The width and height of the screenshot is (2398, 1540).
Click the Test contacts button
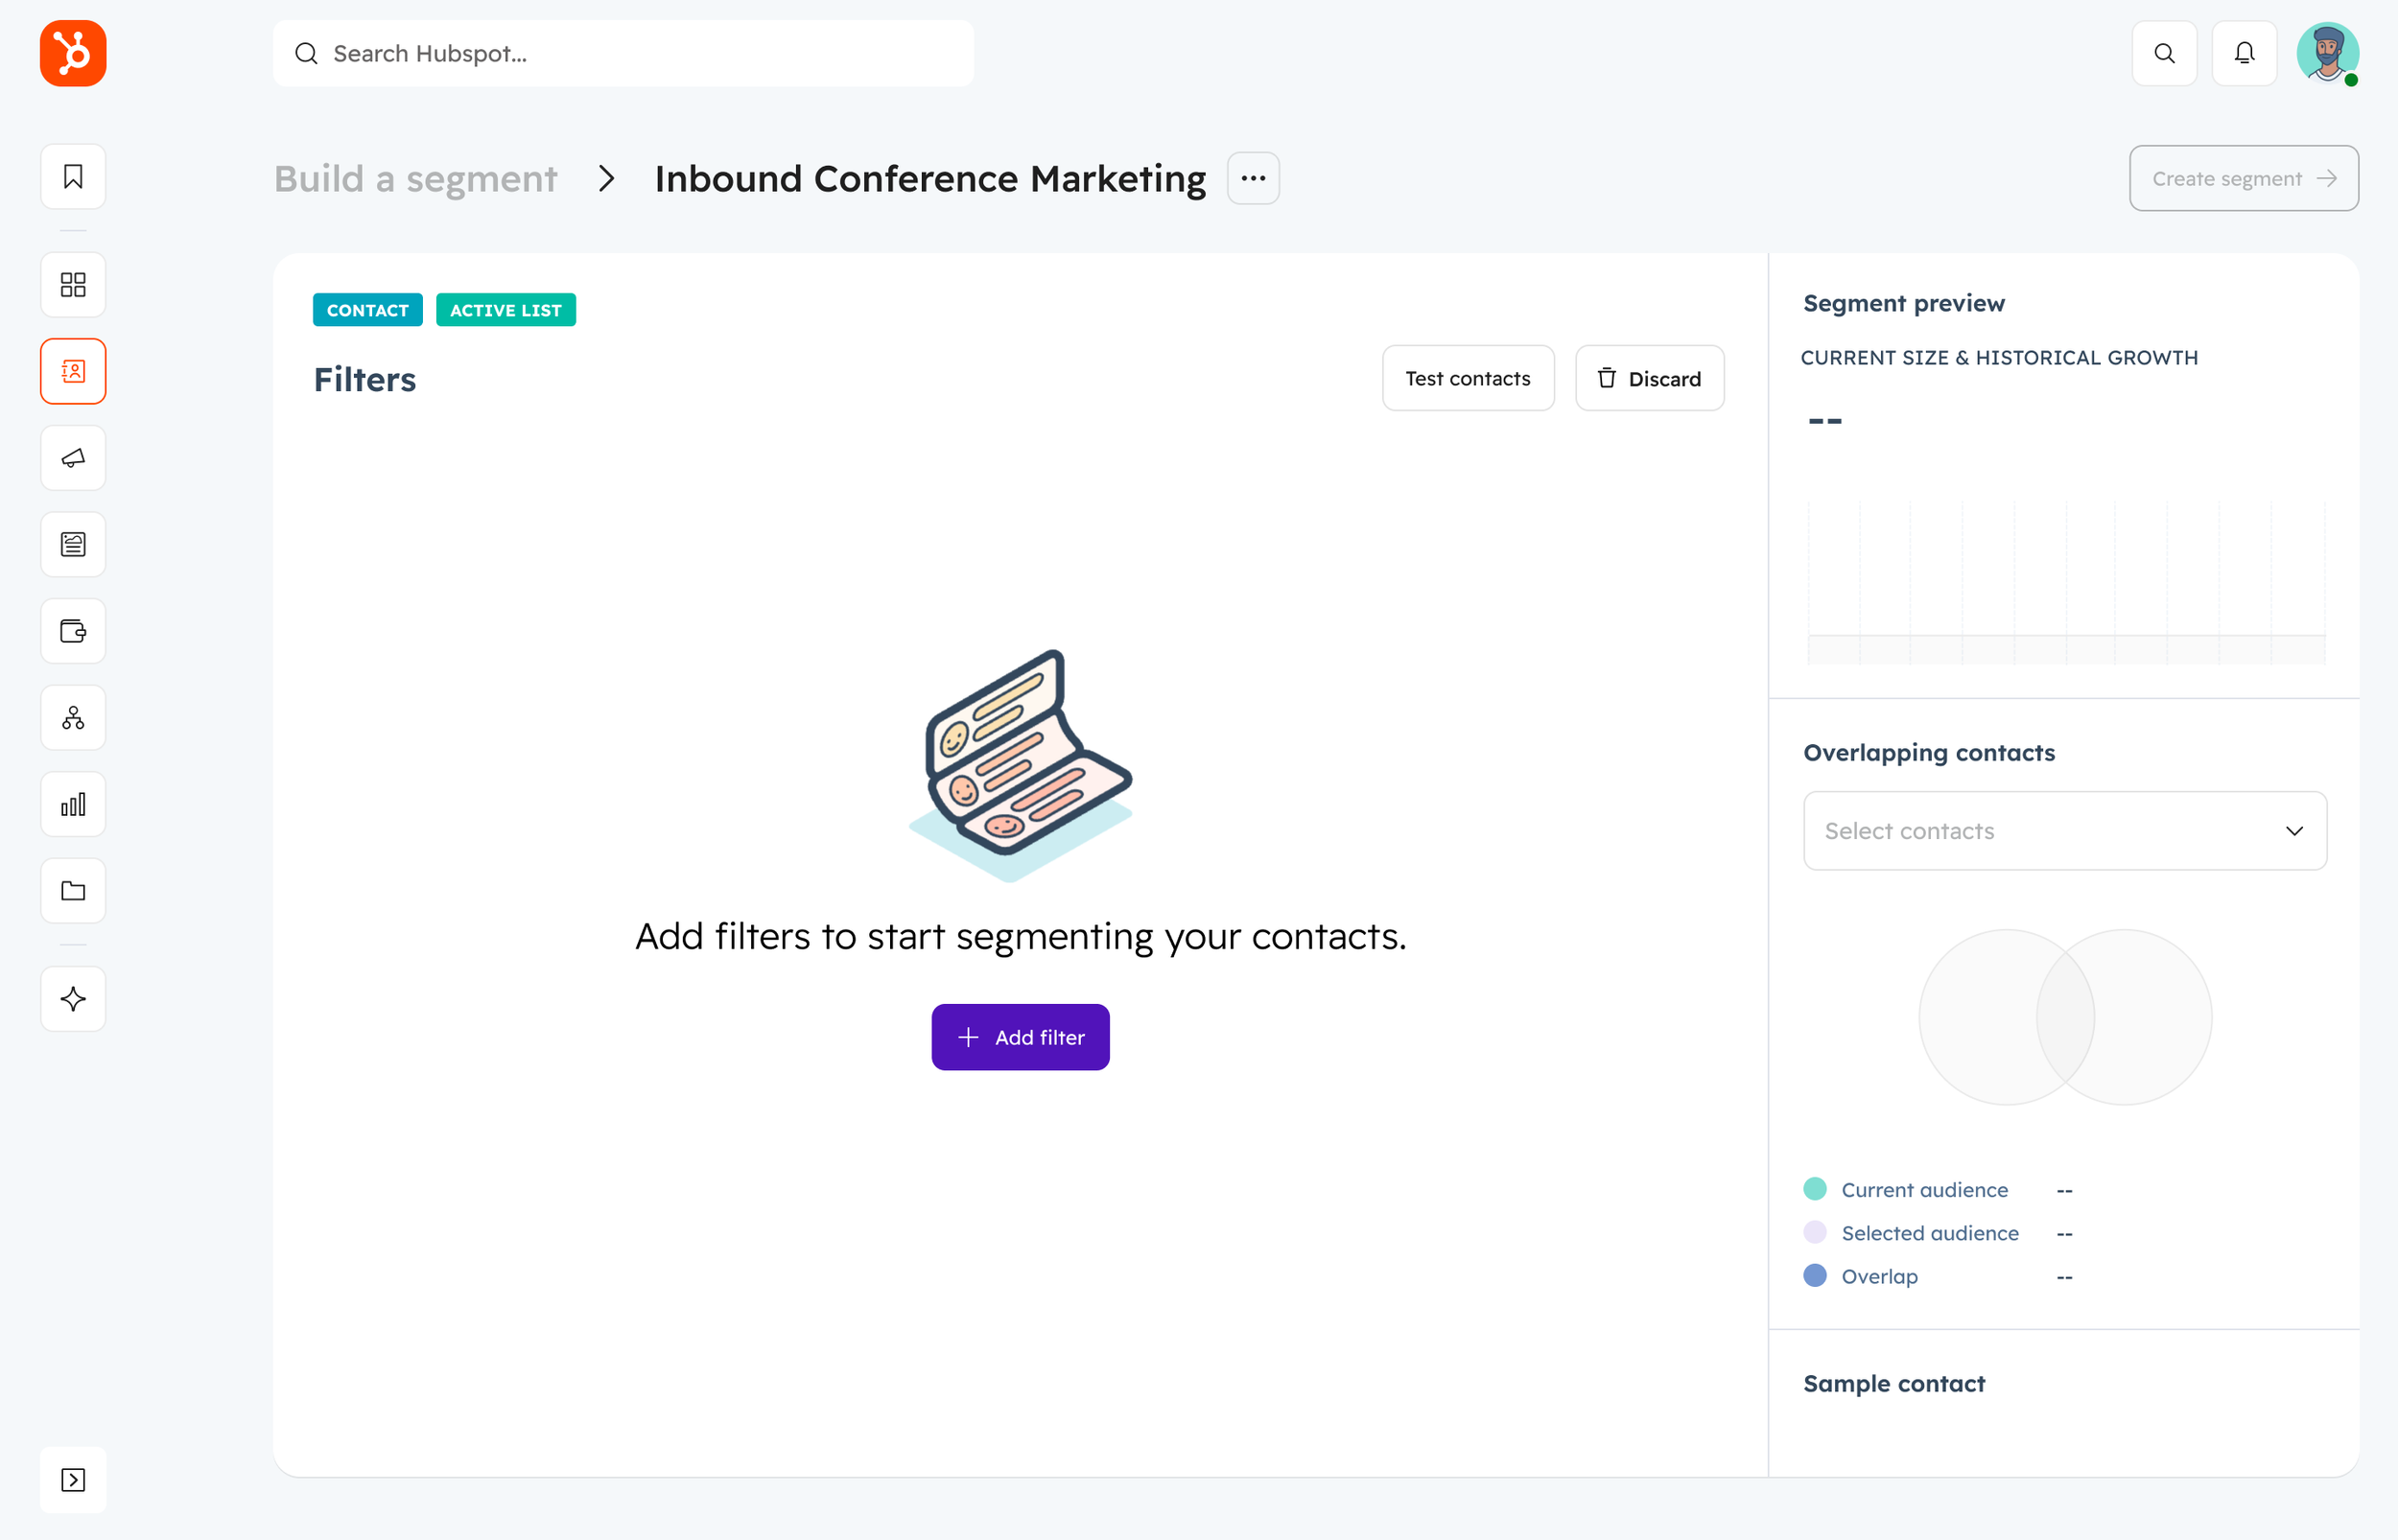coord(1467,378)
